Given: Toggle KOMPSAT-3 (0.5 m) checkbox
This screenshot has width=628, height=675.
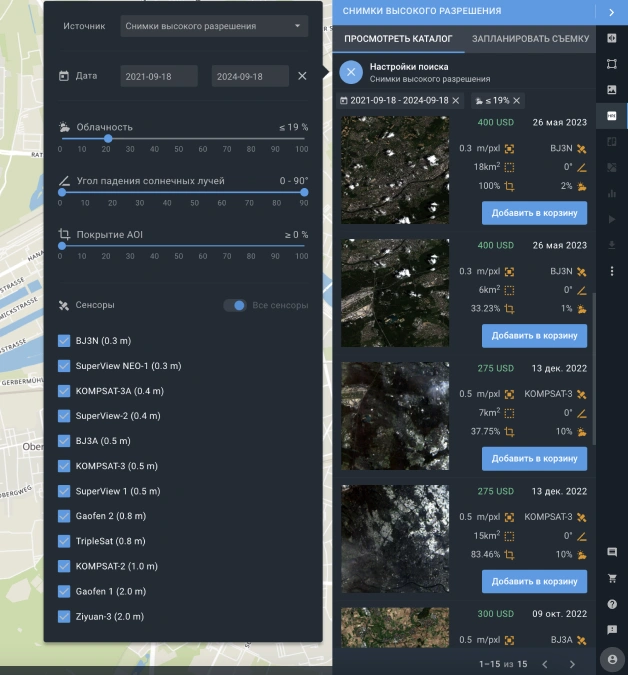Looking at the screenshot, I should 64,466.
